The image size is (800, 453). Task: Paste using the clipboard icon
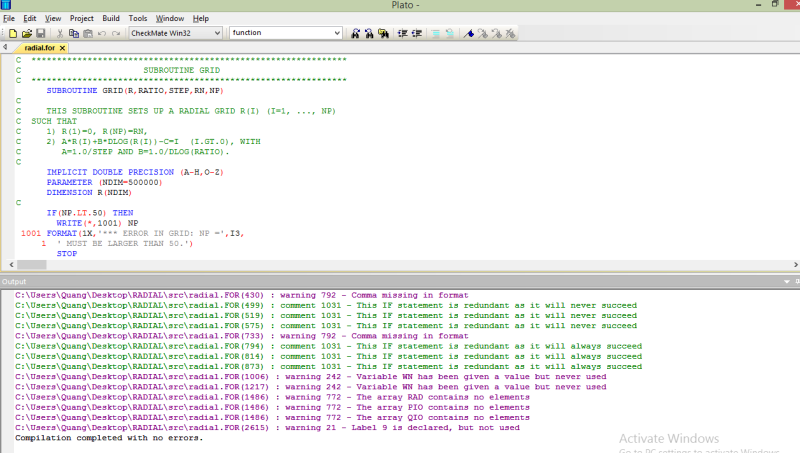tap(88, 34)
